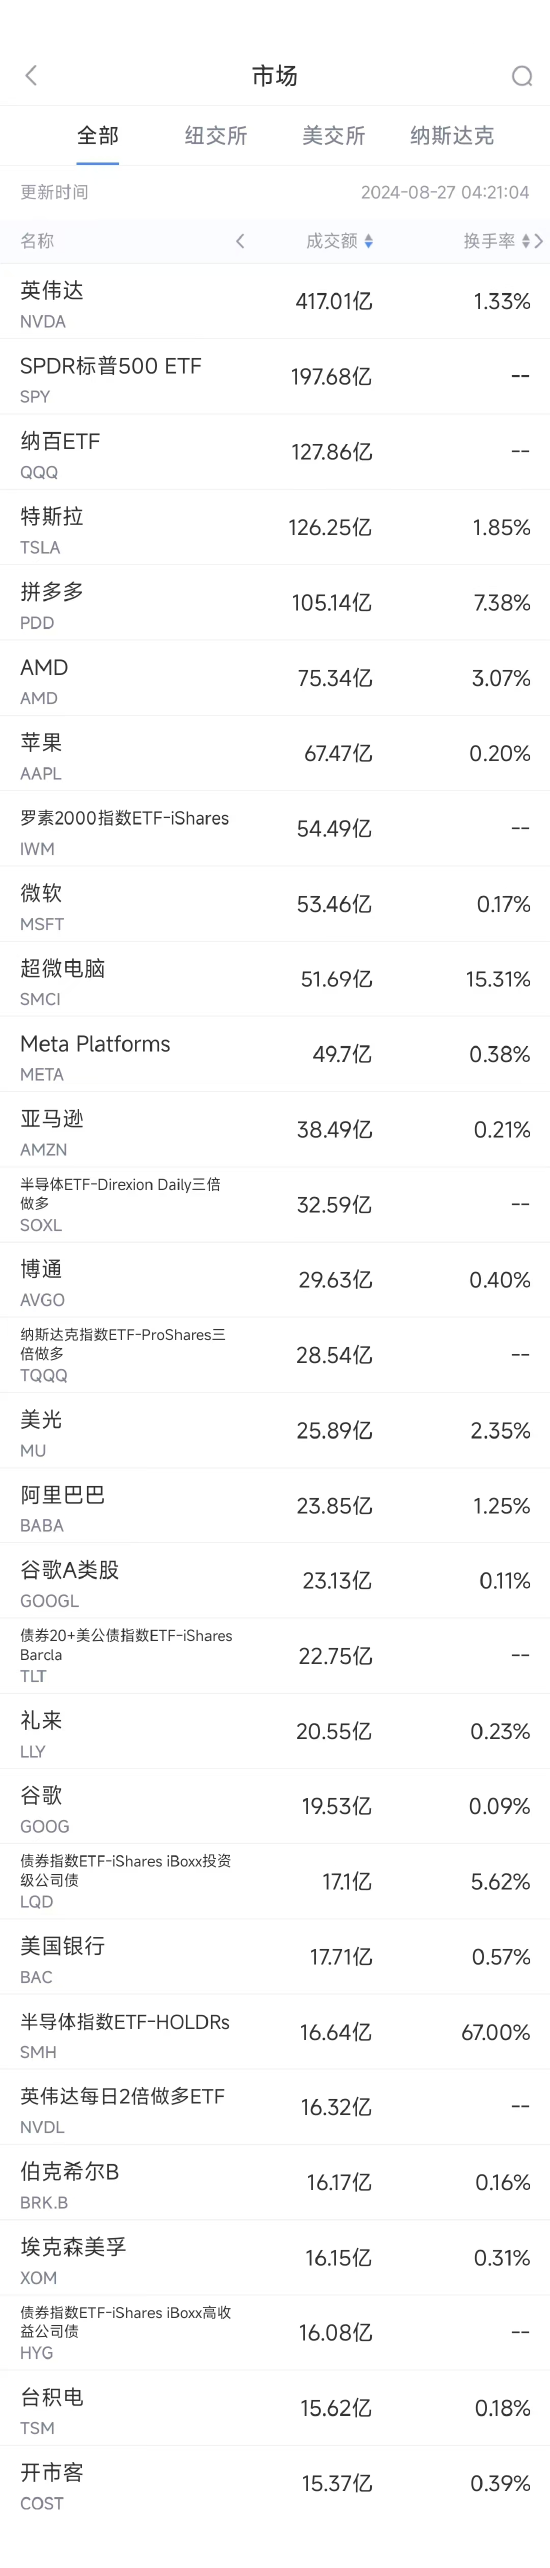The width and height of the screenshot is (550, 2568).
Task: Sort by 换手率 column arrows
Action: [x=526, y=241]
